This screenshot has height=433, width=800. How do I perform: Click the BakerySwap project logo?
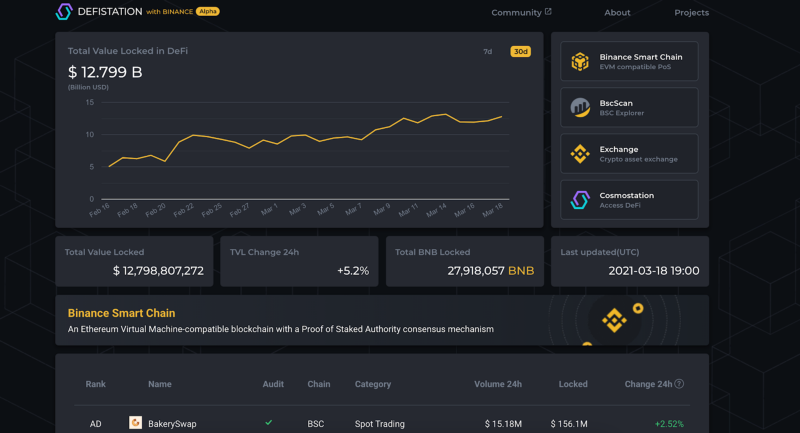135,423
